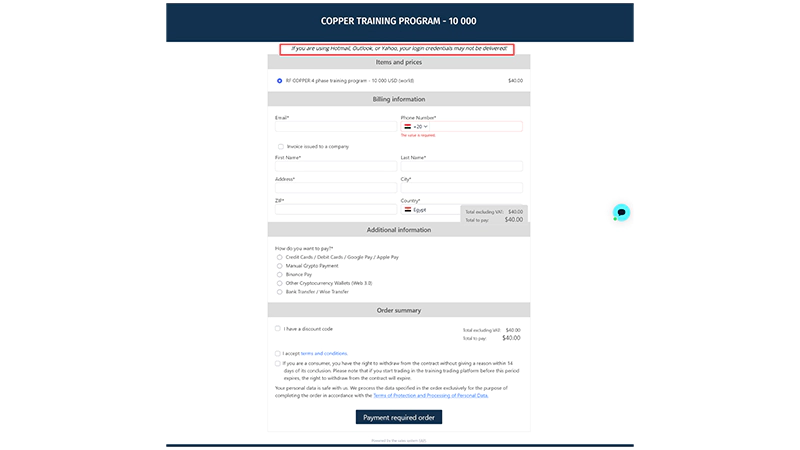Enable the consumer withdrawal right checkbox
The width and height of the screenshot is (800, 450).
click(278, 363)
